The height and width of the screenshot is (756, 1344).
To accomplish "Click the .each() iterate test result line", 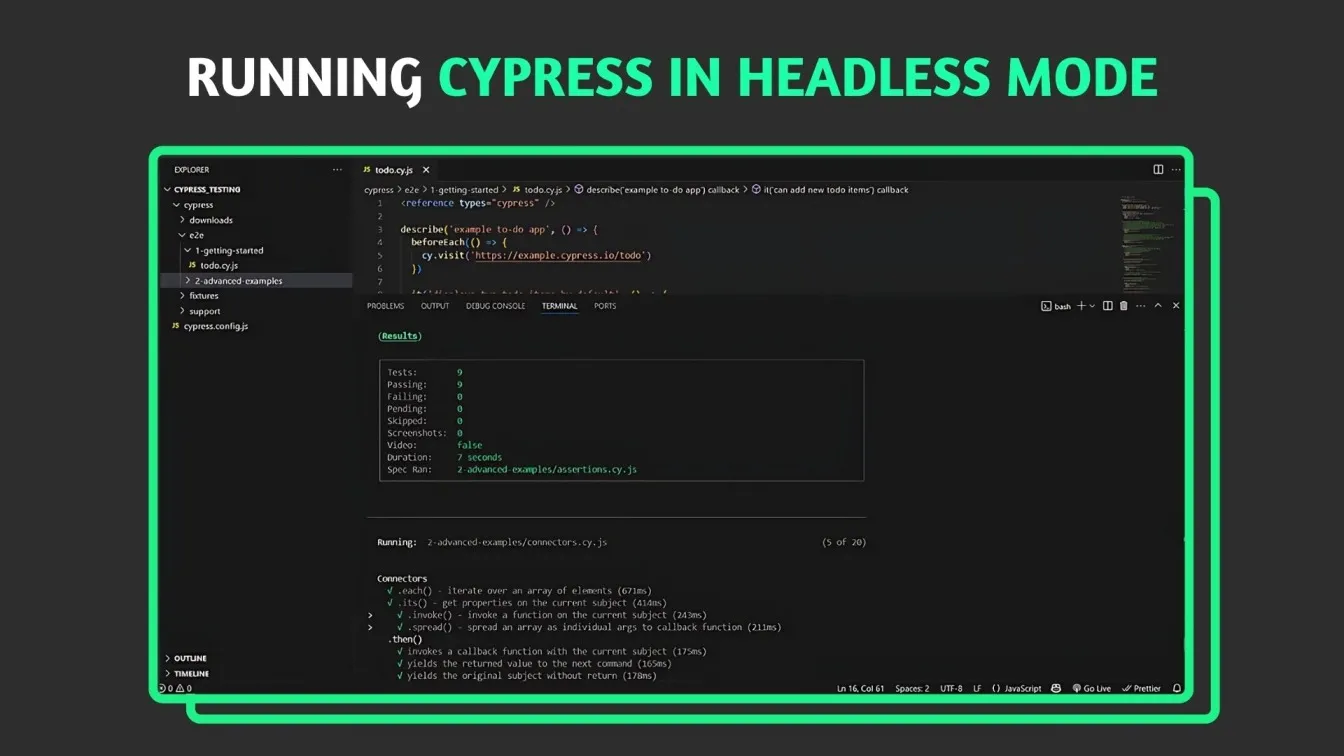I will (519, 591).
